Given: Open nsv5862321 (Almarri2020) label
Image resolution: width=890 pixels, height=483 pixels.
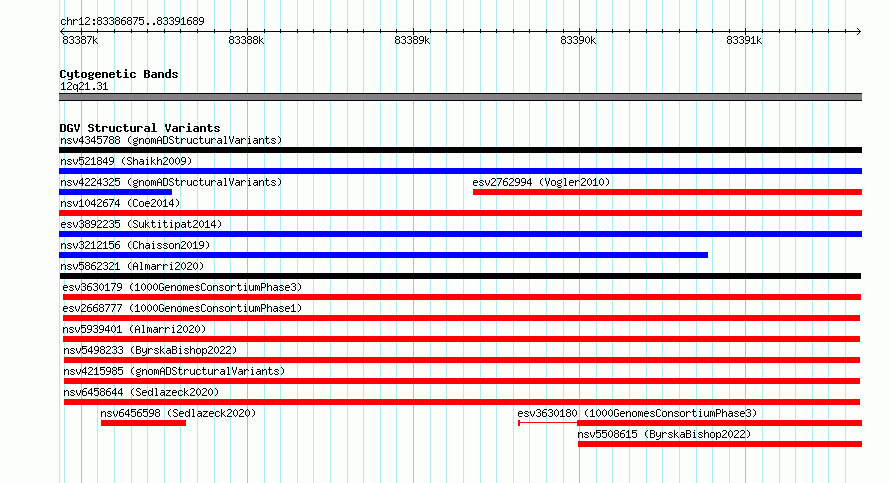Looking at the screenshot, I should pos(132,266).
